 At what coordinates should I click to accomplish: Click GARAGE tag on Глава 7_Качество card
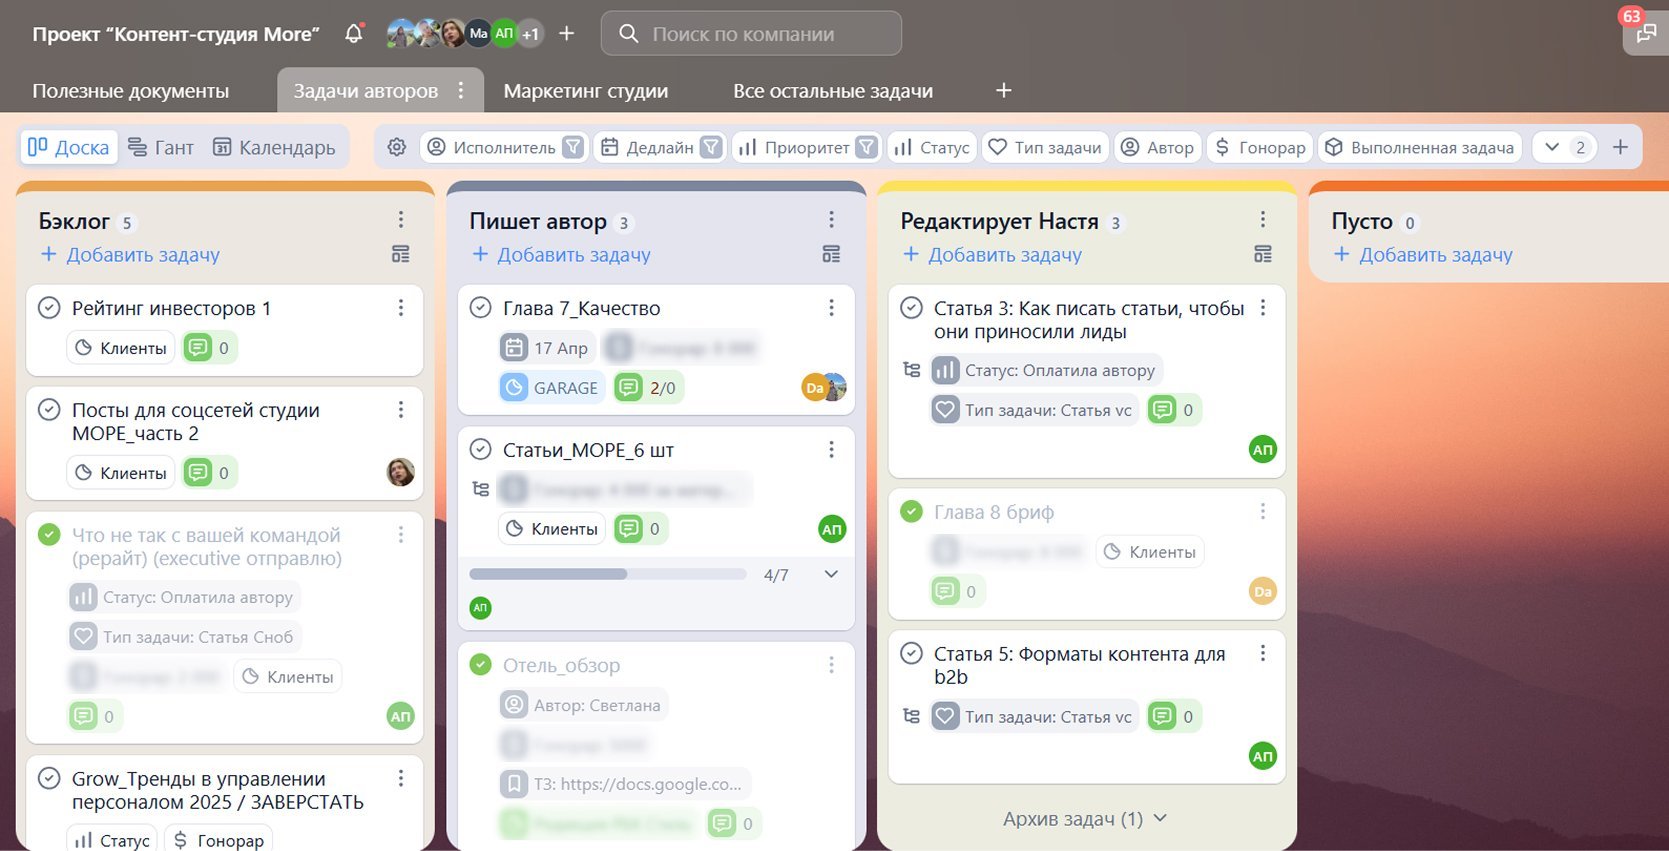pyautogui.click(x=551, y=388)
